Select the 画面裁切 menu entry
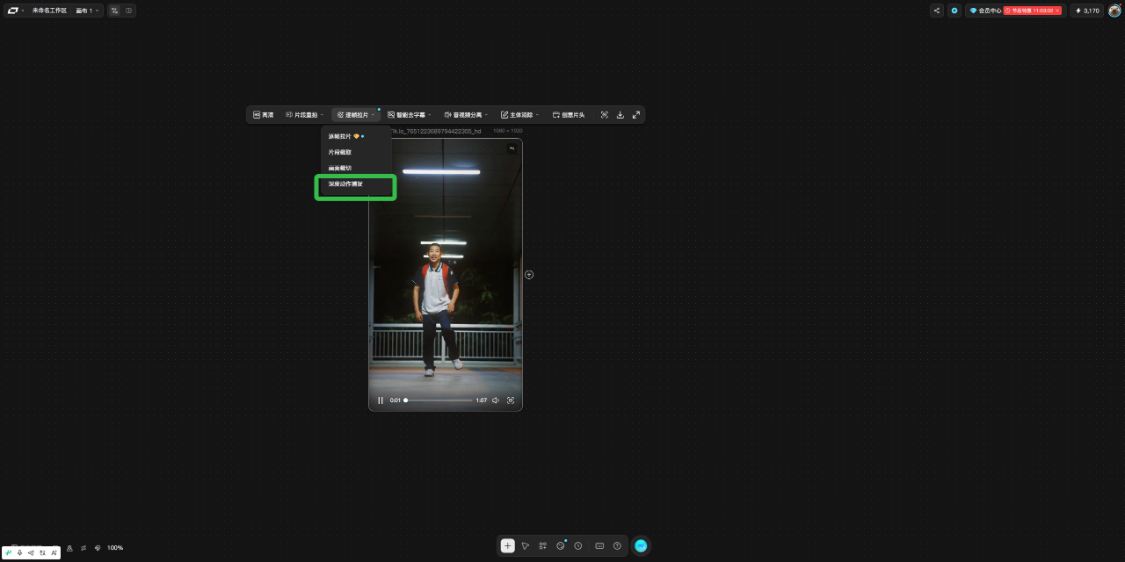1125x562 pixels. click(356, 168)
